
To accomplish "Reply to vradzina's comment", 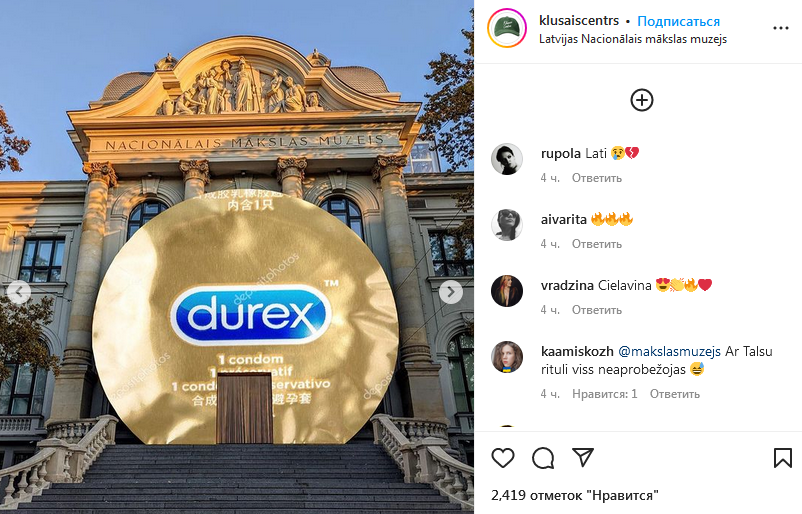I will (597, 310).
